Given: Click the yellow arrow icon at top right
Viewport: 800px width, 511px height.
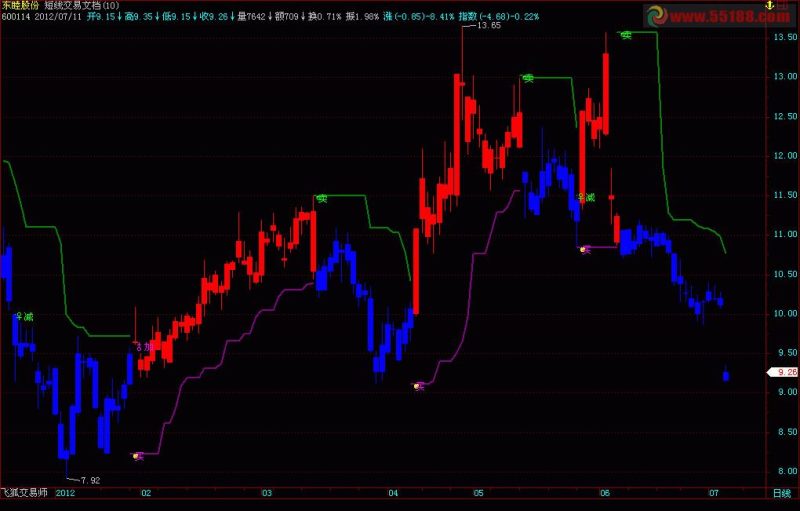Looking at the screenshot, I should [x=769, y=5].
